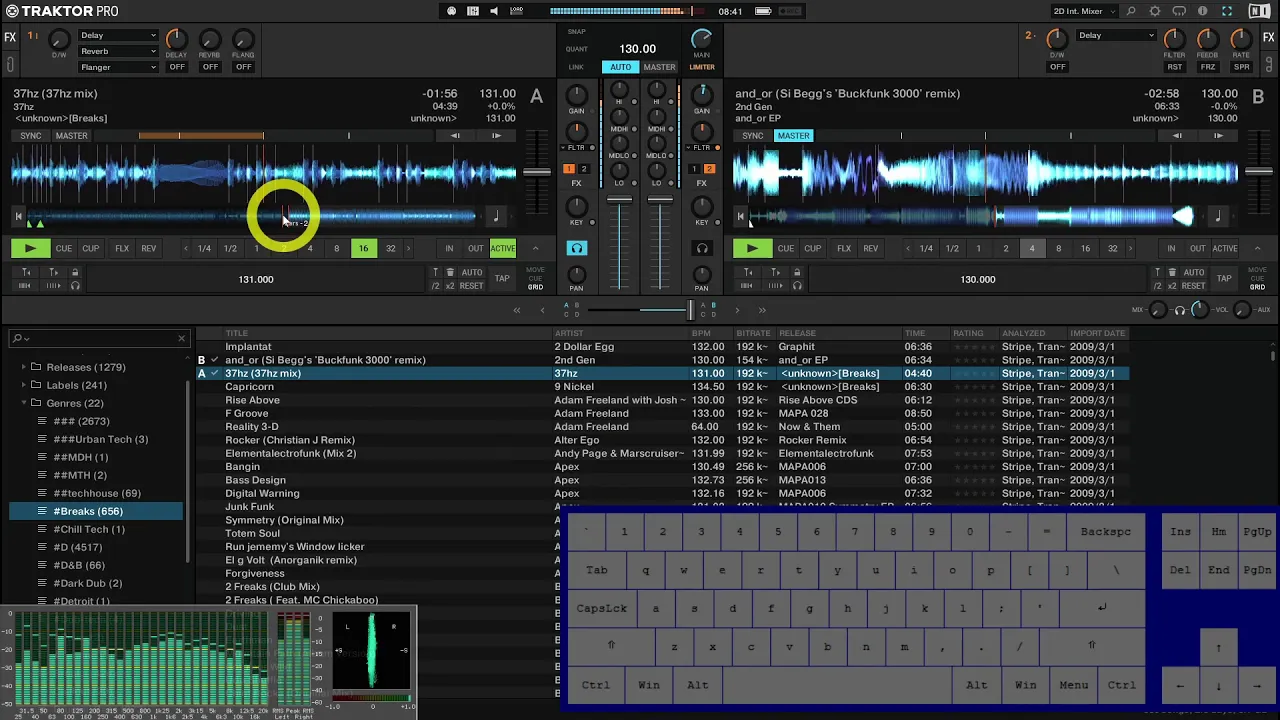Image resolution: width=1280 pixels, height=720 pixels.
Task: Enable Deck A metronome tick headphone icon
Action: [x=75, y=286]
